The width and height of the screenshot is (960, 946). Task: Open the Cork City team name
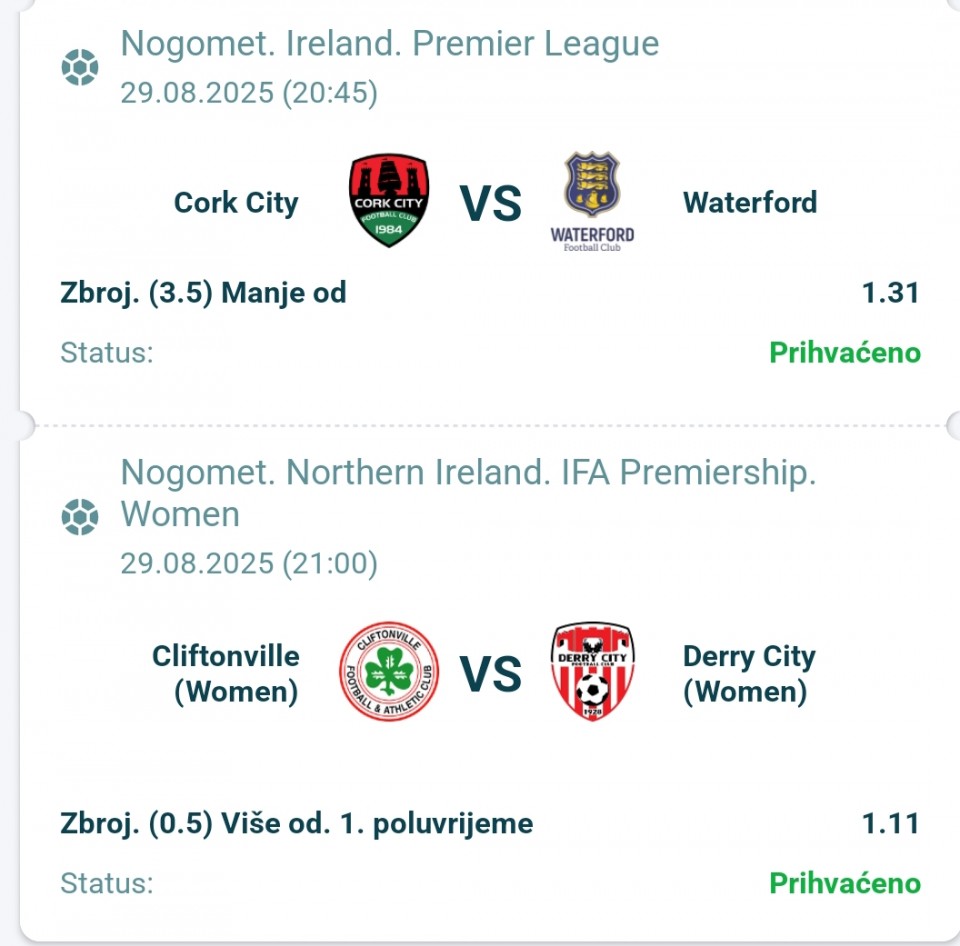pos(236,203)
